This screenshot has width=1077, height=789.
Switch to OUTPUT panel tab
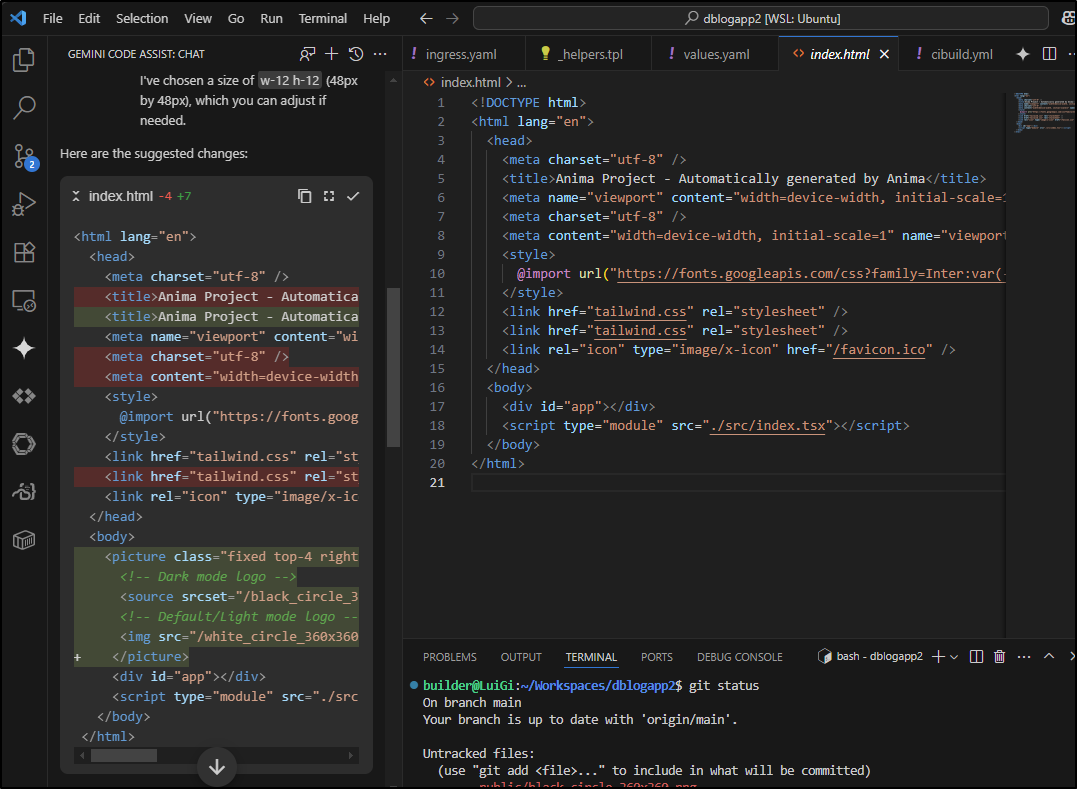click(521, 657)
